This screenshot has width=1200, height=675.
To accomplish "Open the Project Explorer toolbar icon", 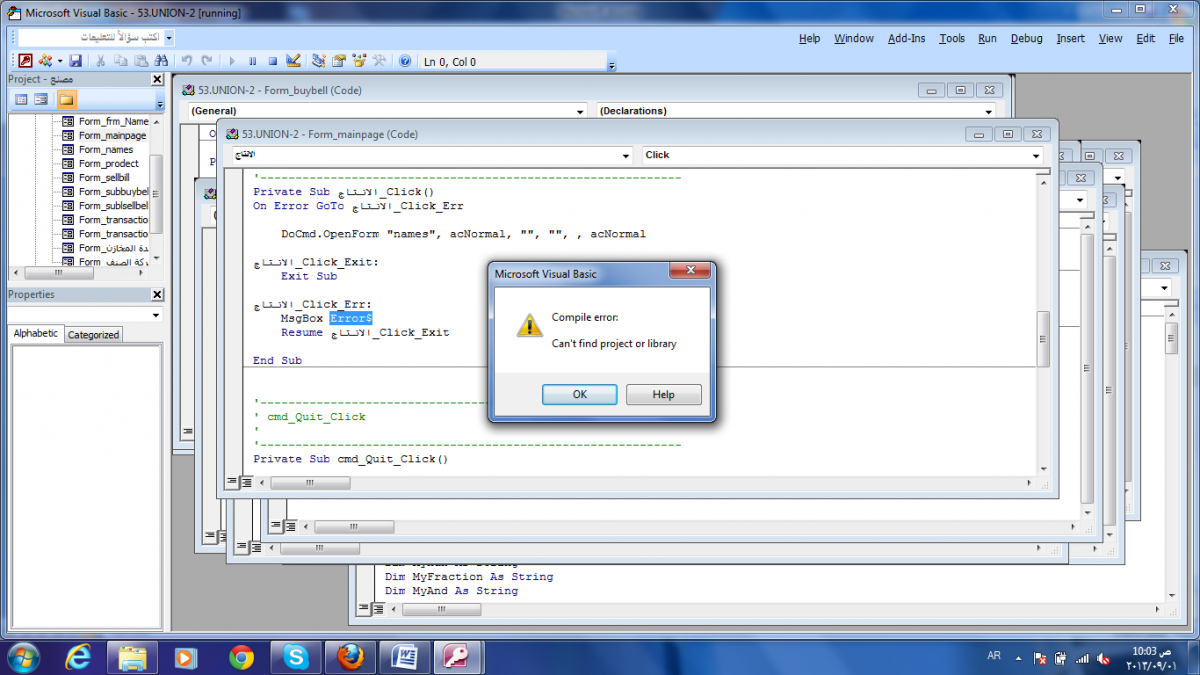I will point(319,61).
